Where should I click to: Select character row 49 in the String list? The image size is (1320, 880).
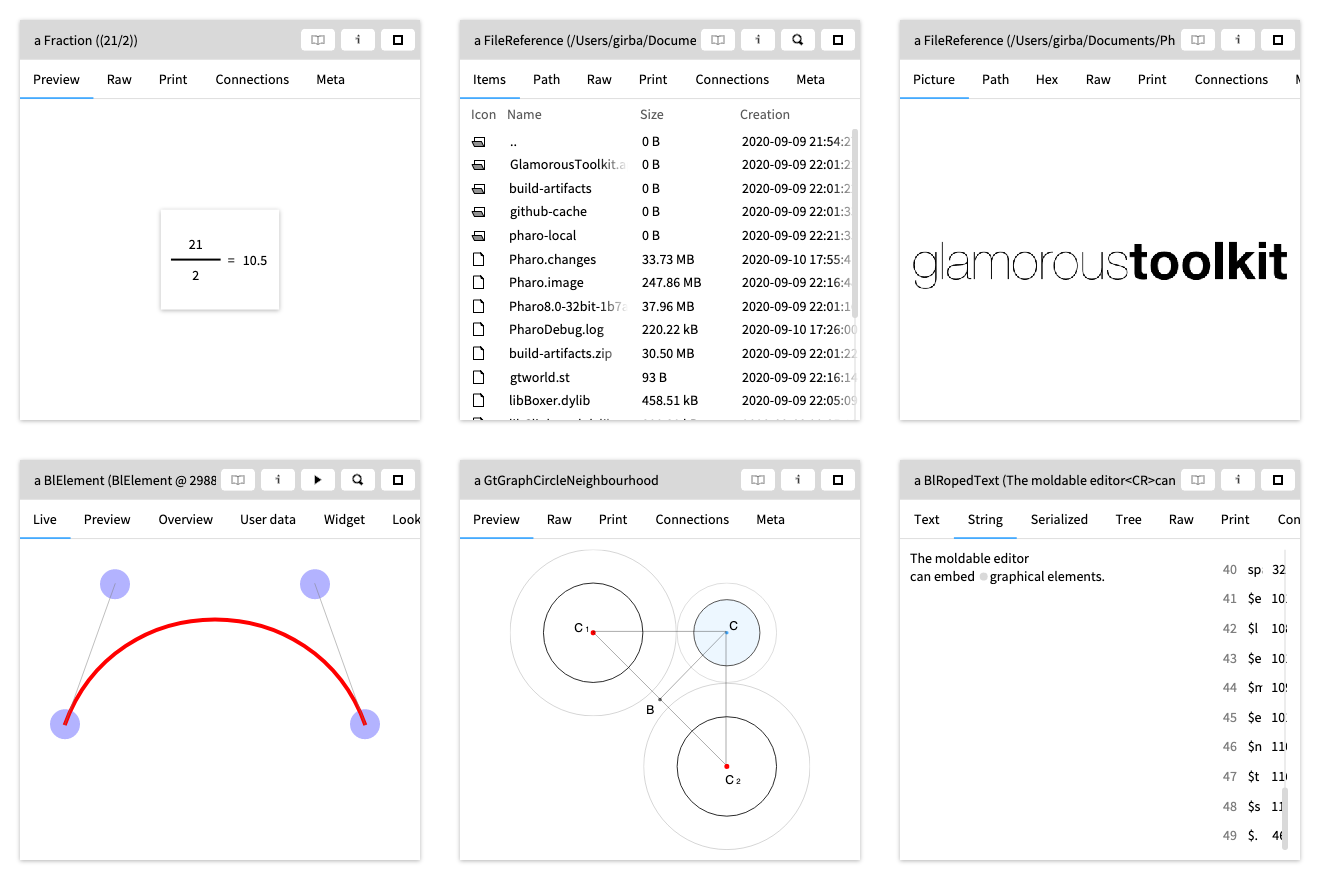(x=1253, y=835)
